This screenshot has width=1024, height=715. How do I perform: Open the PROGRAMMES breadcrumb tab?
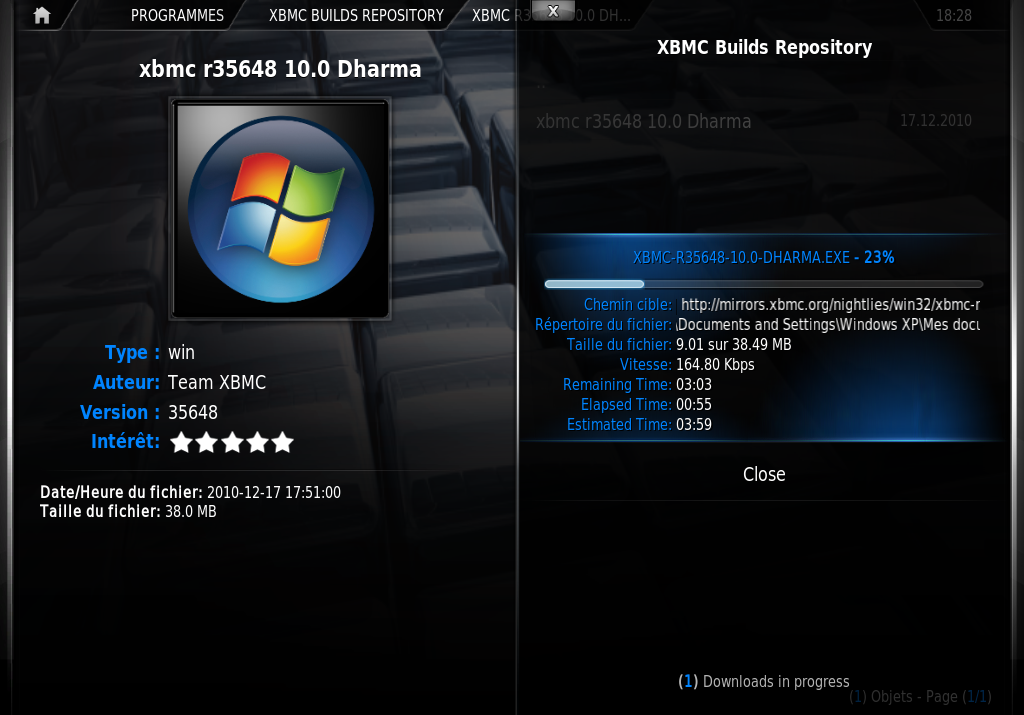coord(177,15)
